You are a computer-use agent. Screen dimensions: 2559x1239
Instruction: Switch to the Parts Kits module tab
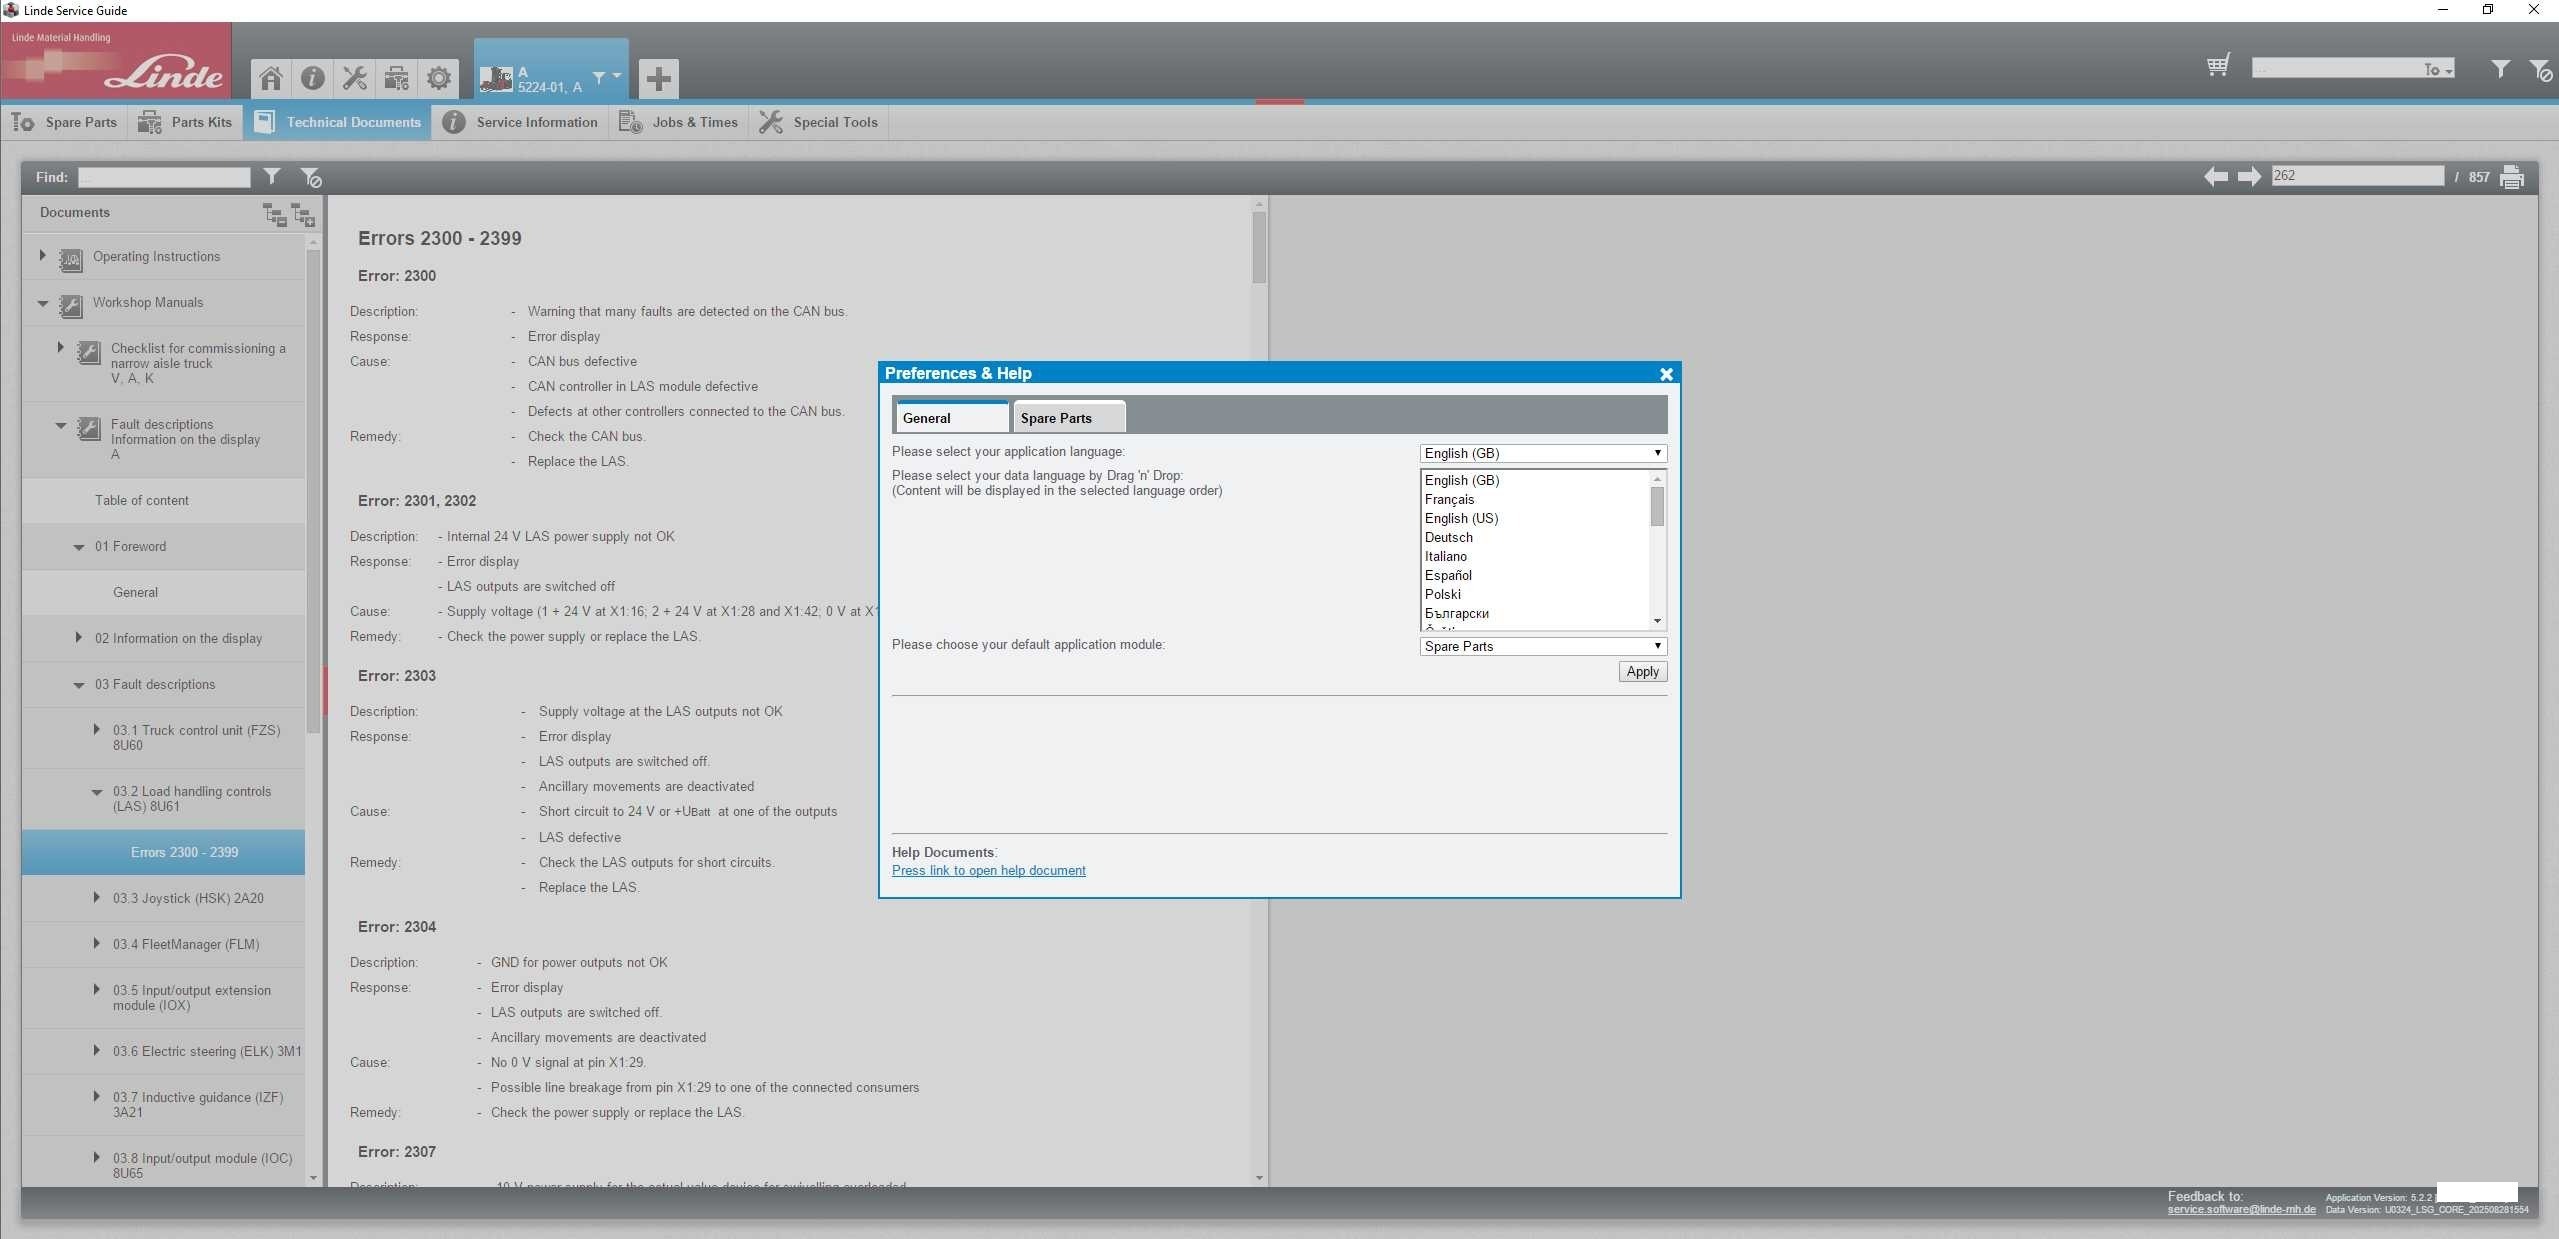click(x=185, y=122)
